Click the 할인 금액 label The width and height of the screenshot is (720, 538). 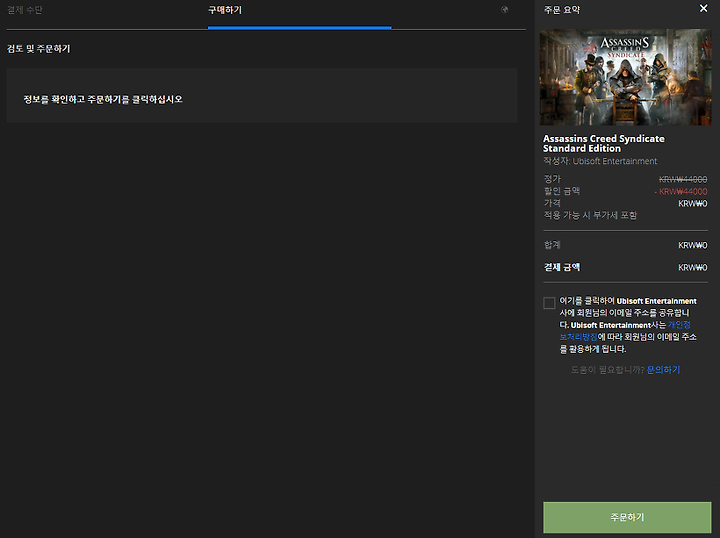click(562, 191)
